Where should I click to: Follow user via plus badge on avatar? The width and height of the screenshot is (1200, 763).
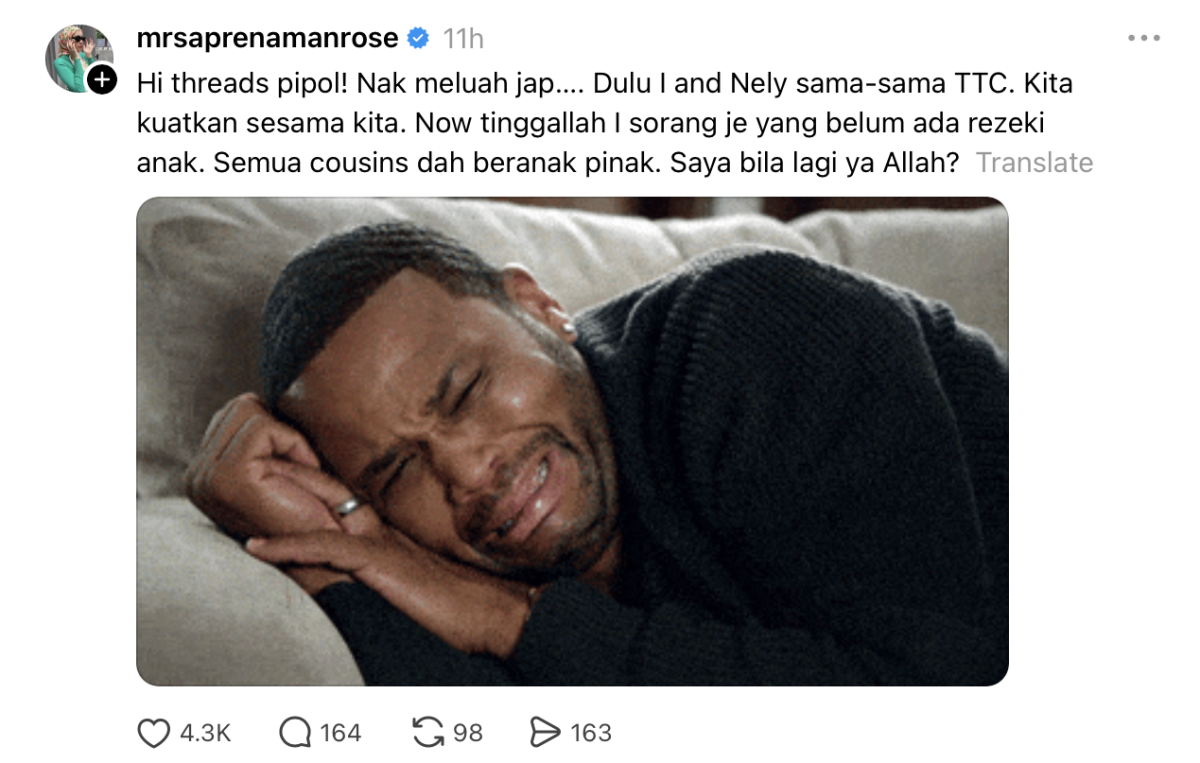(102, 79)
